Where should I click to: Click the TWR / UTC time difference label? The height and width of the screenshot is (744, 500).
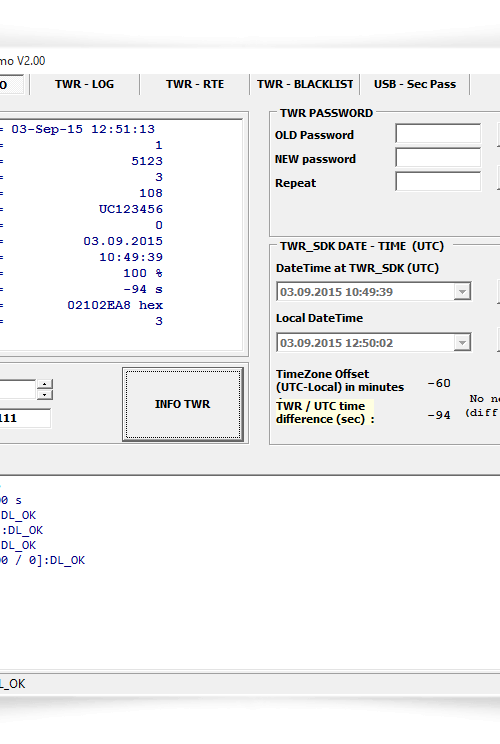(x=325, y=412)
